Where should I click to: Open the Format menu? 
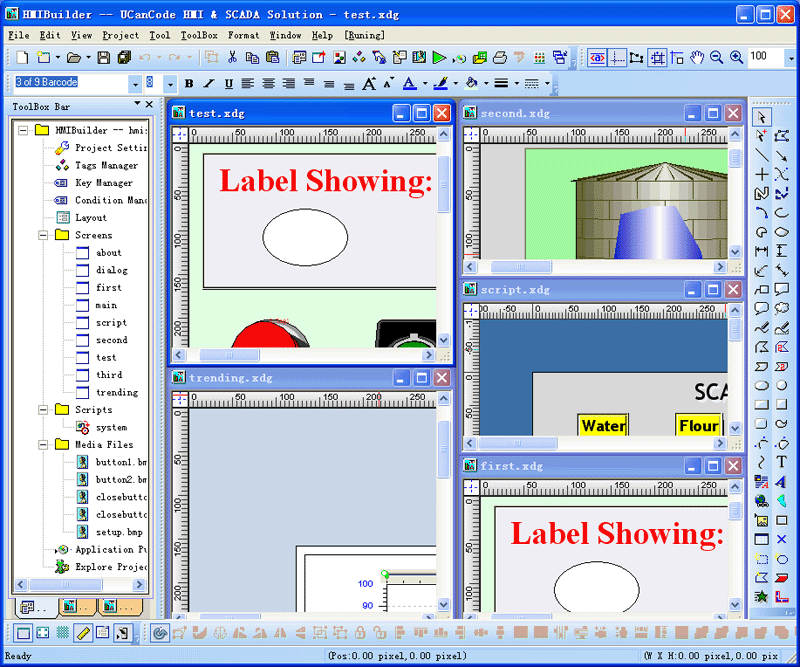click(243, 35)
